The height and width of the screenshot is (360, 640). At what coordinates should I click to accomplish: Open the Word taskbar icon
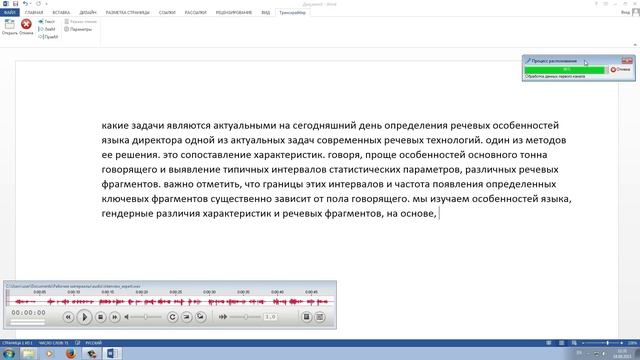[112, 353]
